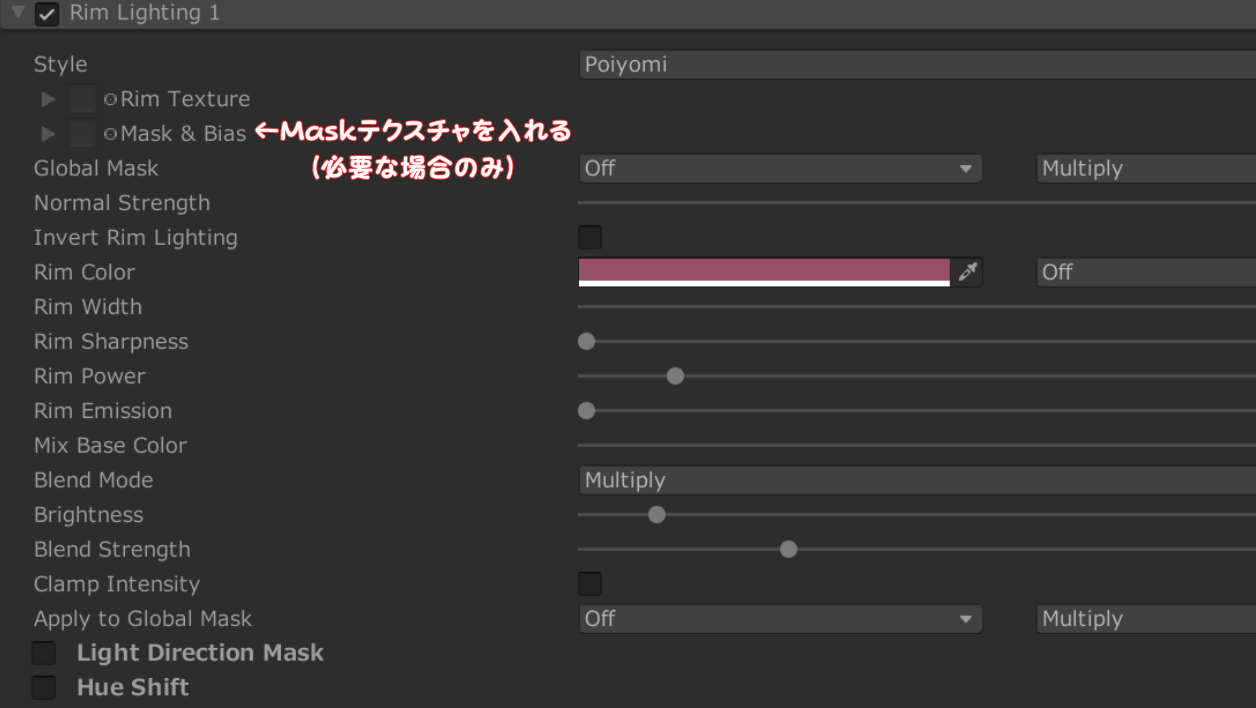Expand the Mask & Bias disclosure triangle

(x=47, y=133)
